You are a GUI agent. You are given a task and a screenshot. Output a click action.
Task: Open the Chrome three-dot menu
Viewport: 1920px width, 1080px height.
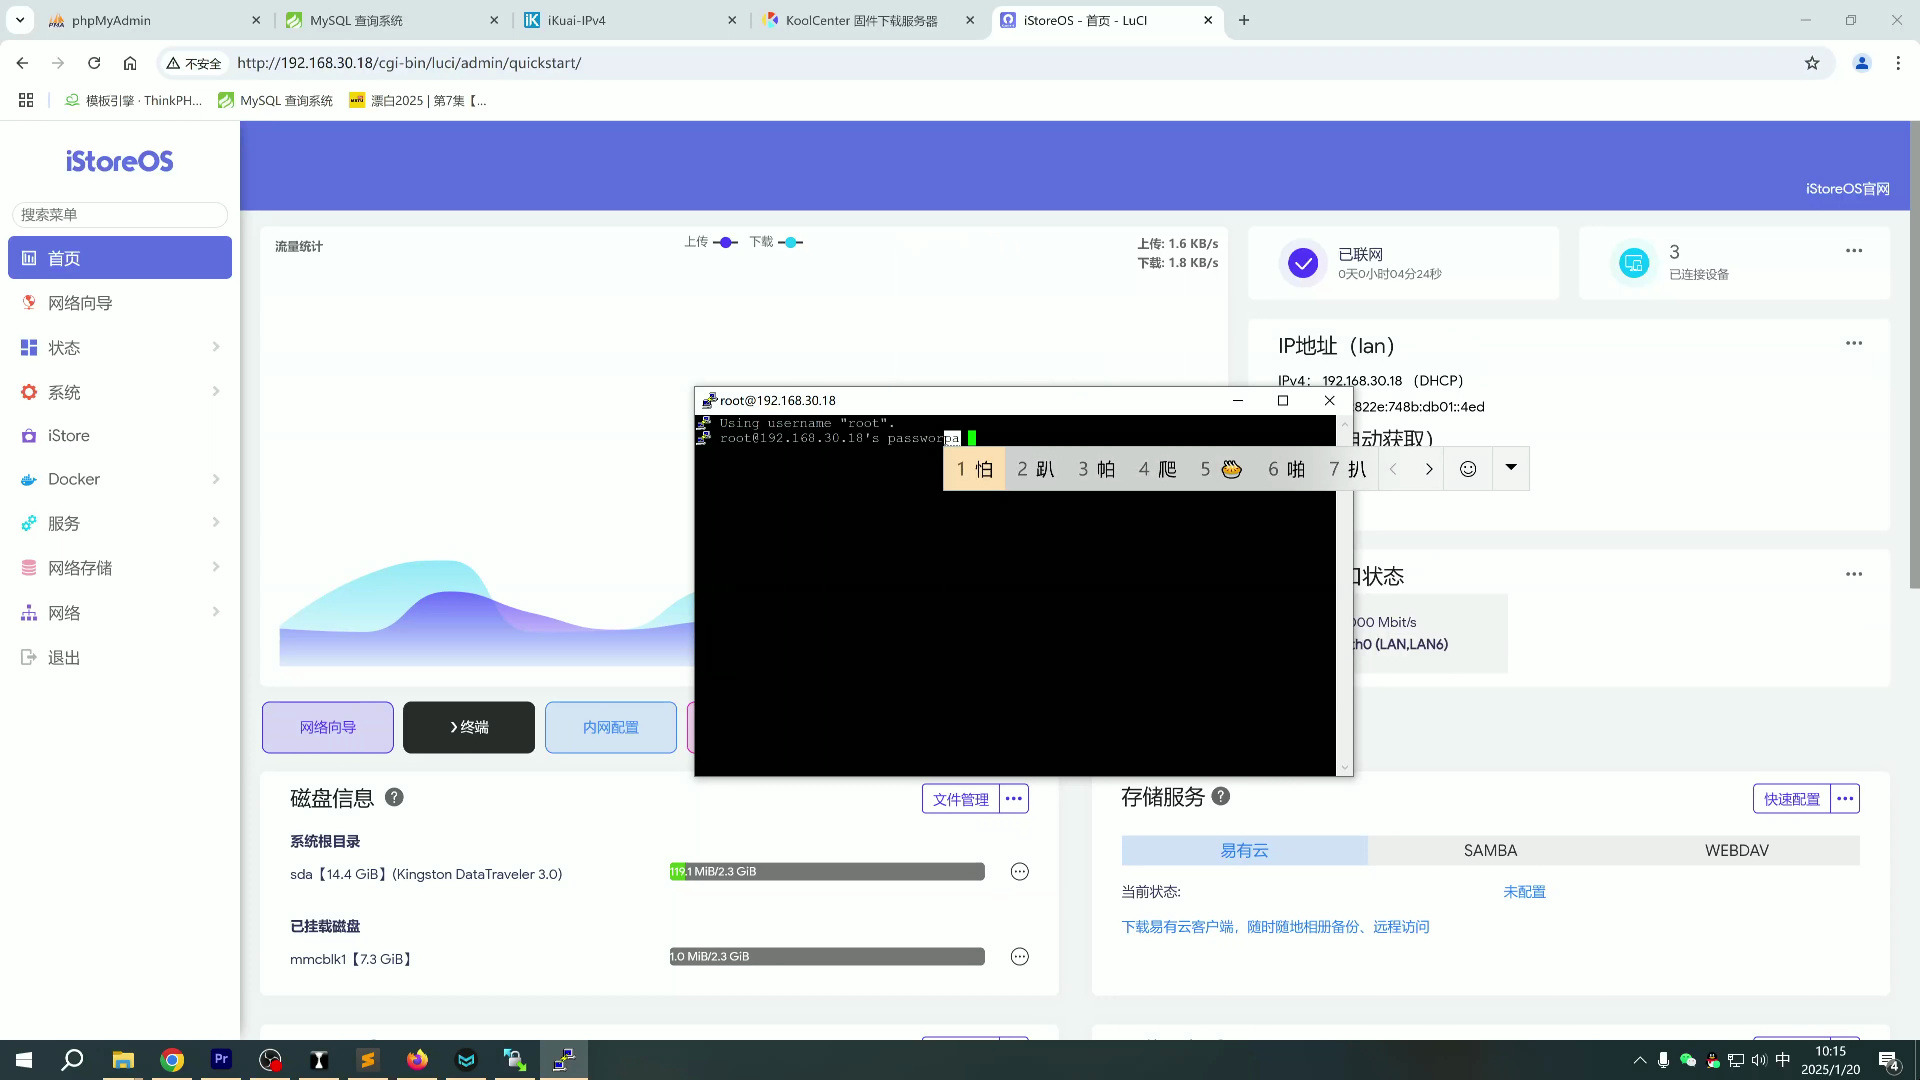(1898, 63)
